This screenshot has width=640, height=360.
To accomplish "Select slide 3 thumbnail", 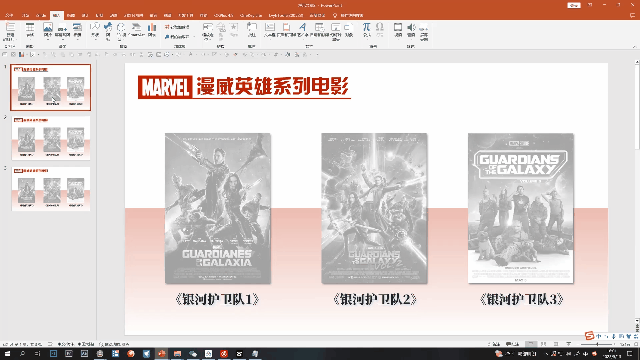I will pos(51,189).
